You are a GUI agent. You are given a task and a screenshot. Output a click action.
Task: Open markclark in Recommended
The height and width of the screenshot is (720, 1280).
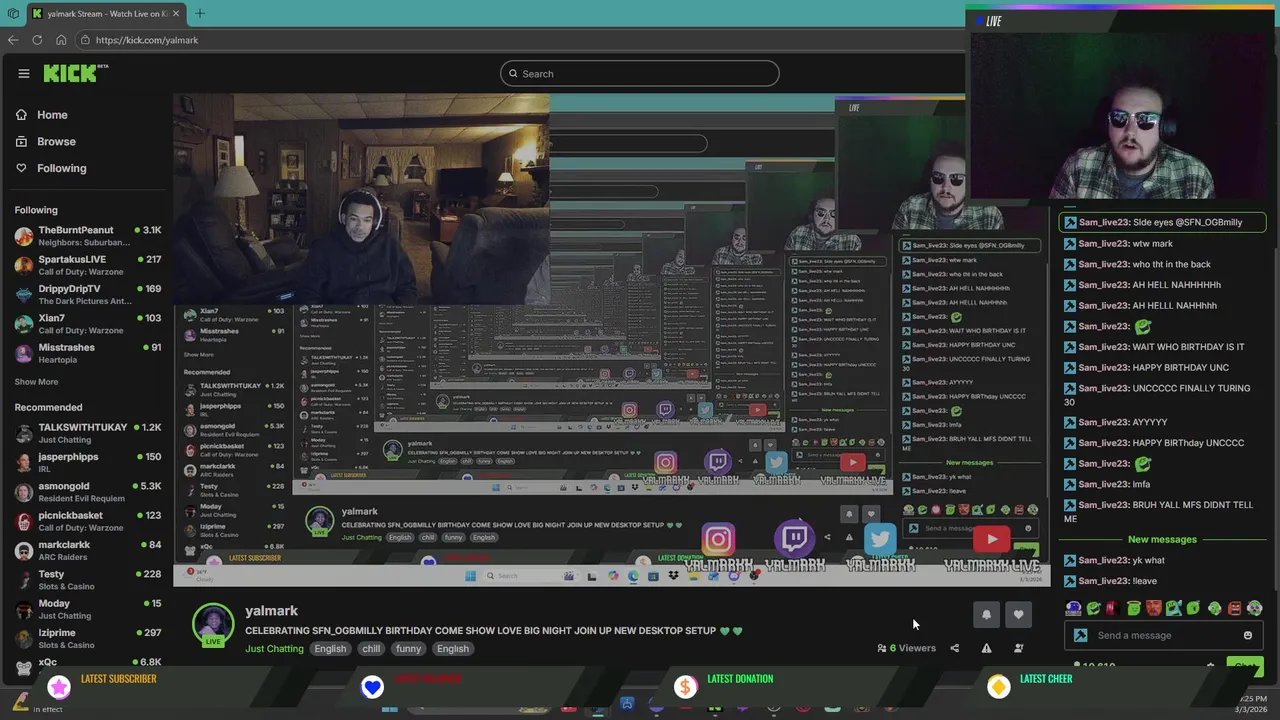[88, 550]
